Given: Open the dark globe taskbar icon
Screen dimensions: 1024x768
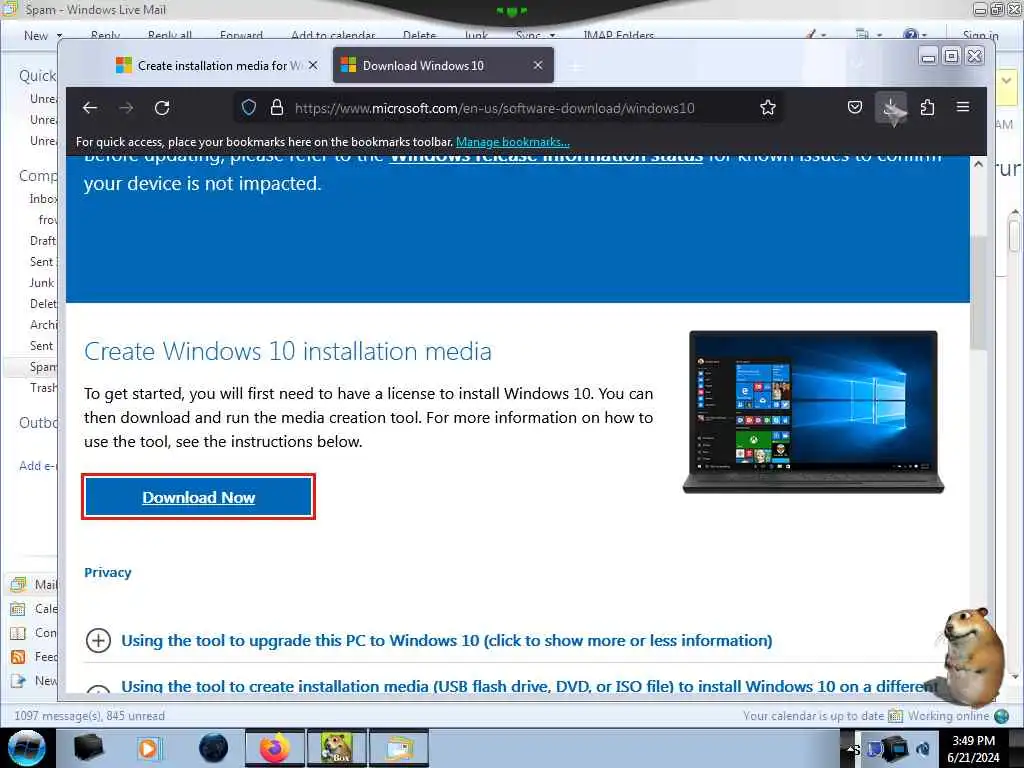Looking at the screenshot, I should click(214, 748).
